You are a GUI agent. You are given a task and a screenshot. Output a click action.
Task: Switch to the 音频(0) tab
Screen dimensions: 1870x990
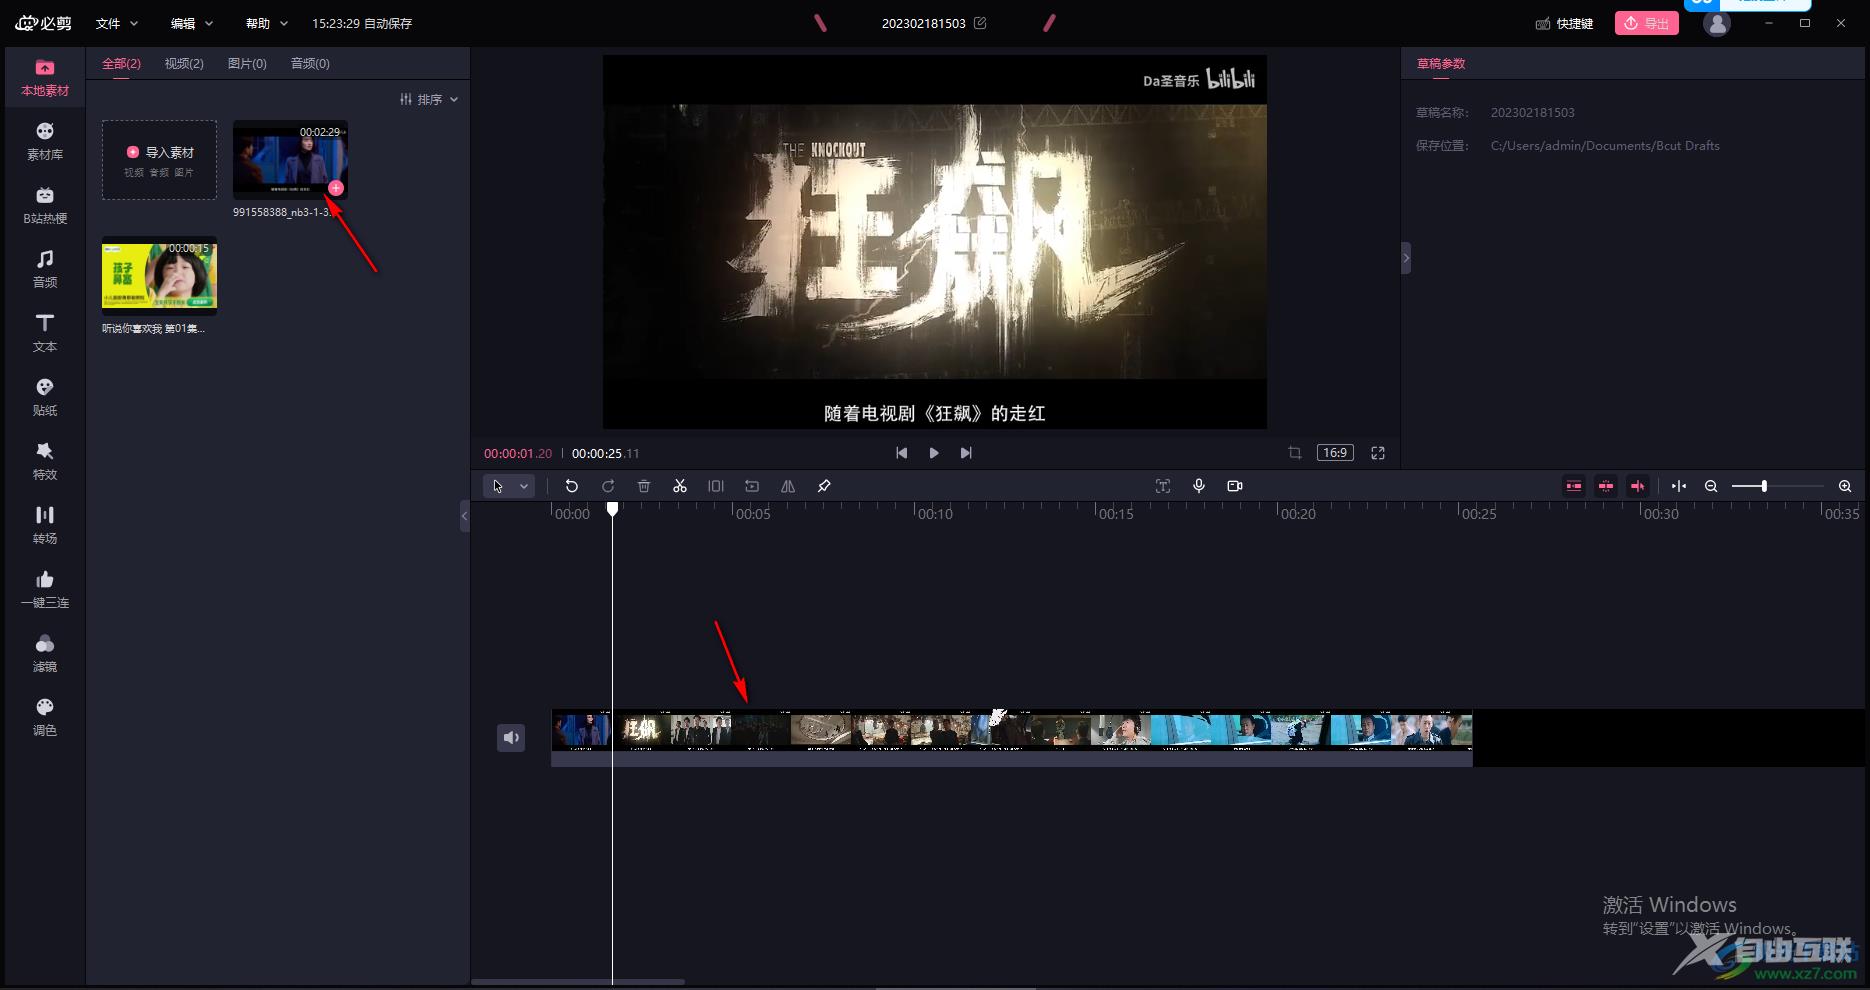[310, 63]
